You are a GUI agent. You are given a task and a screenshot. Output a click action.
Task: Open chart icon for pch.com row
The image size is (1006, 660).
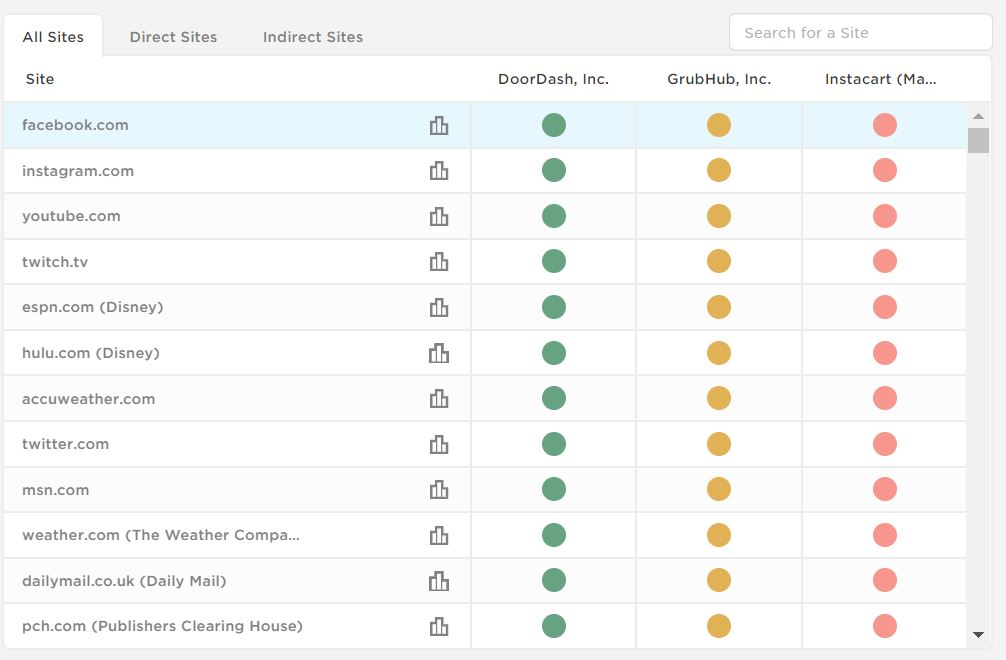[x=439, y=626]
